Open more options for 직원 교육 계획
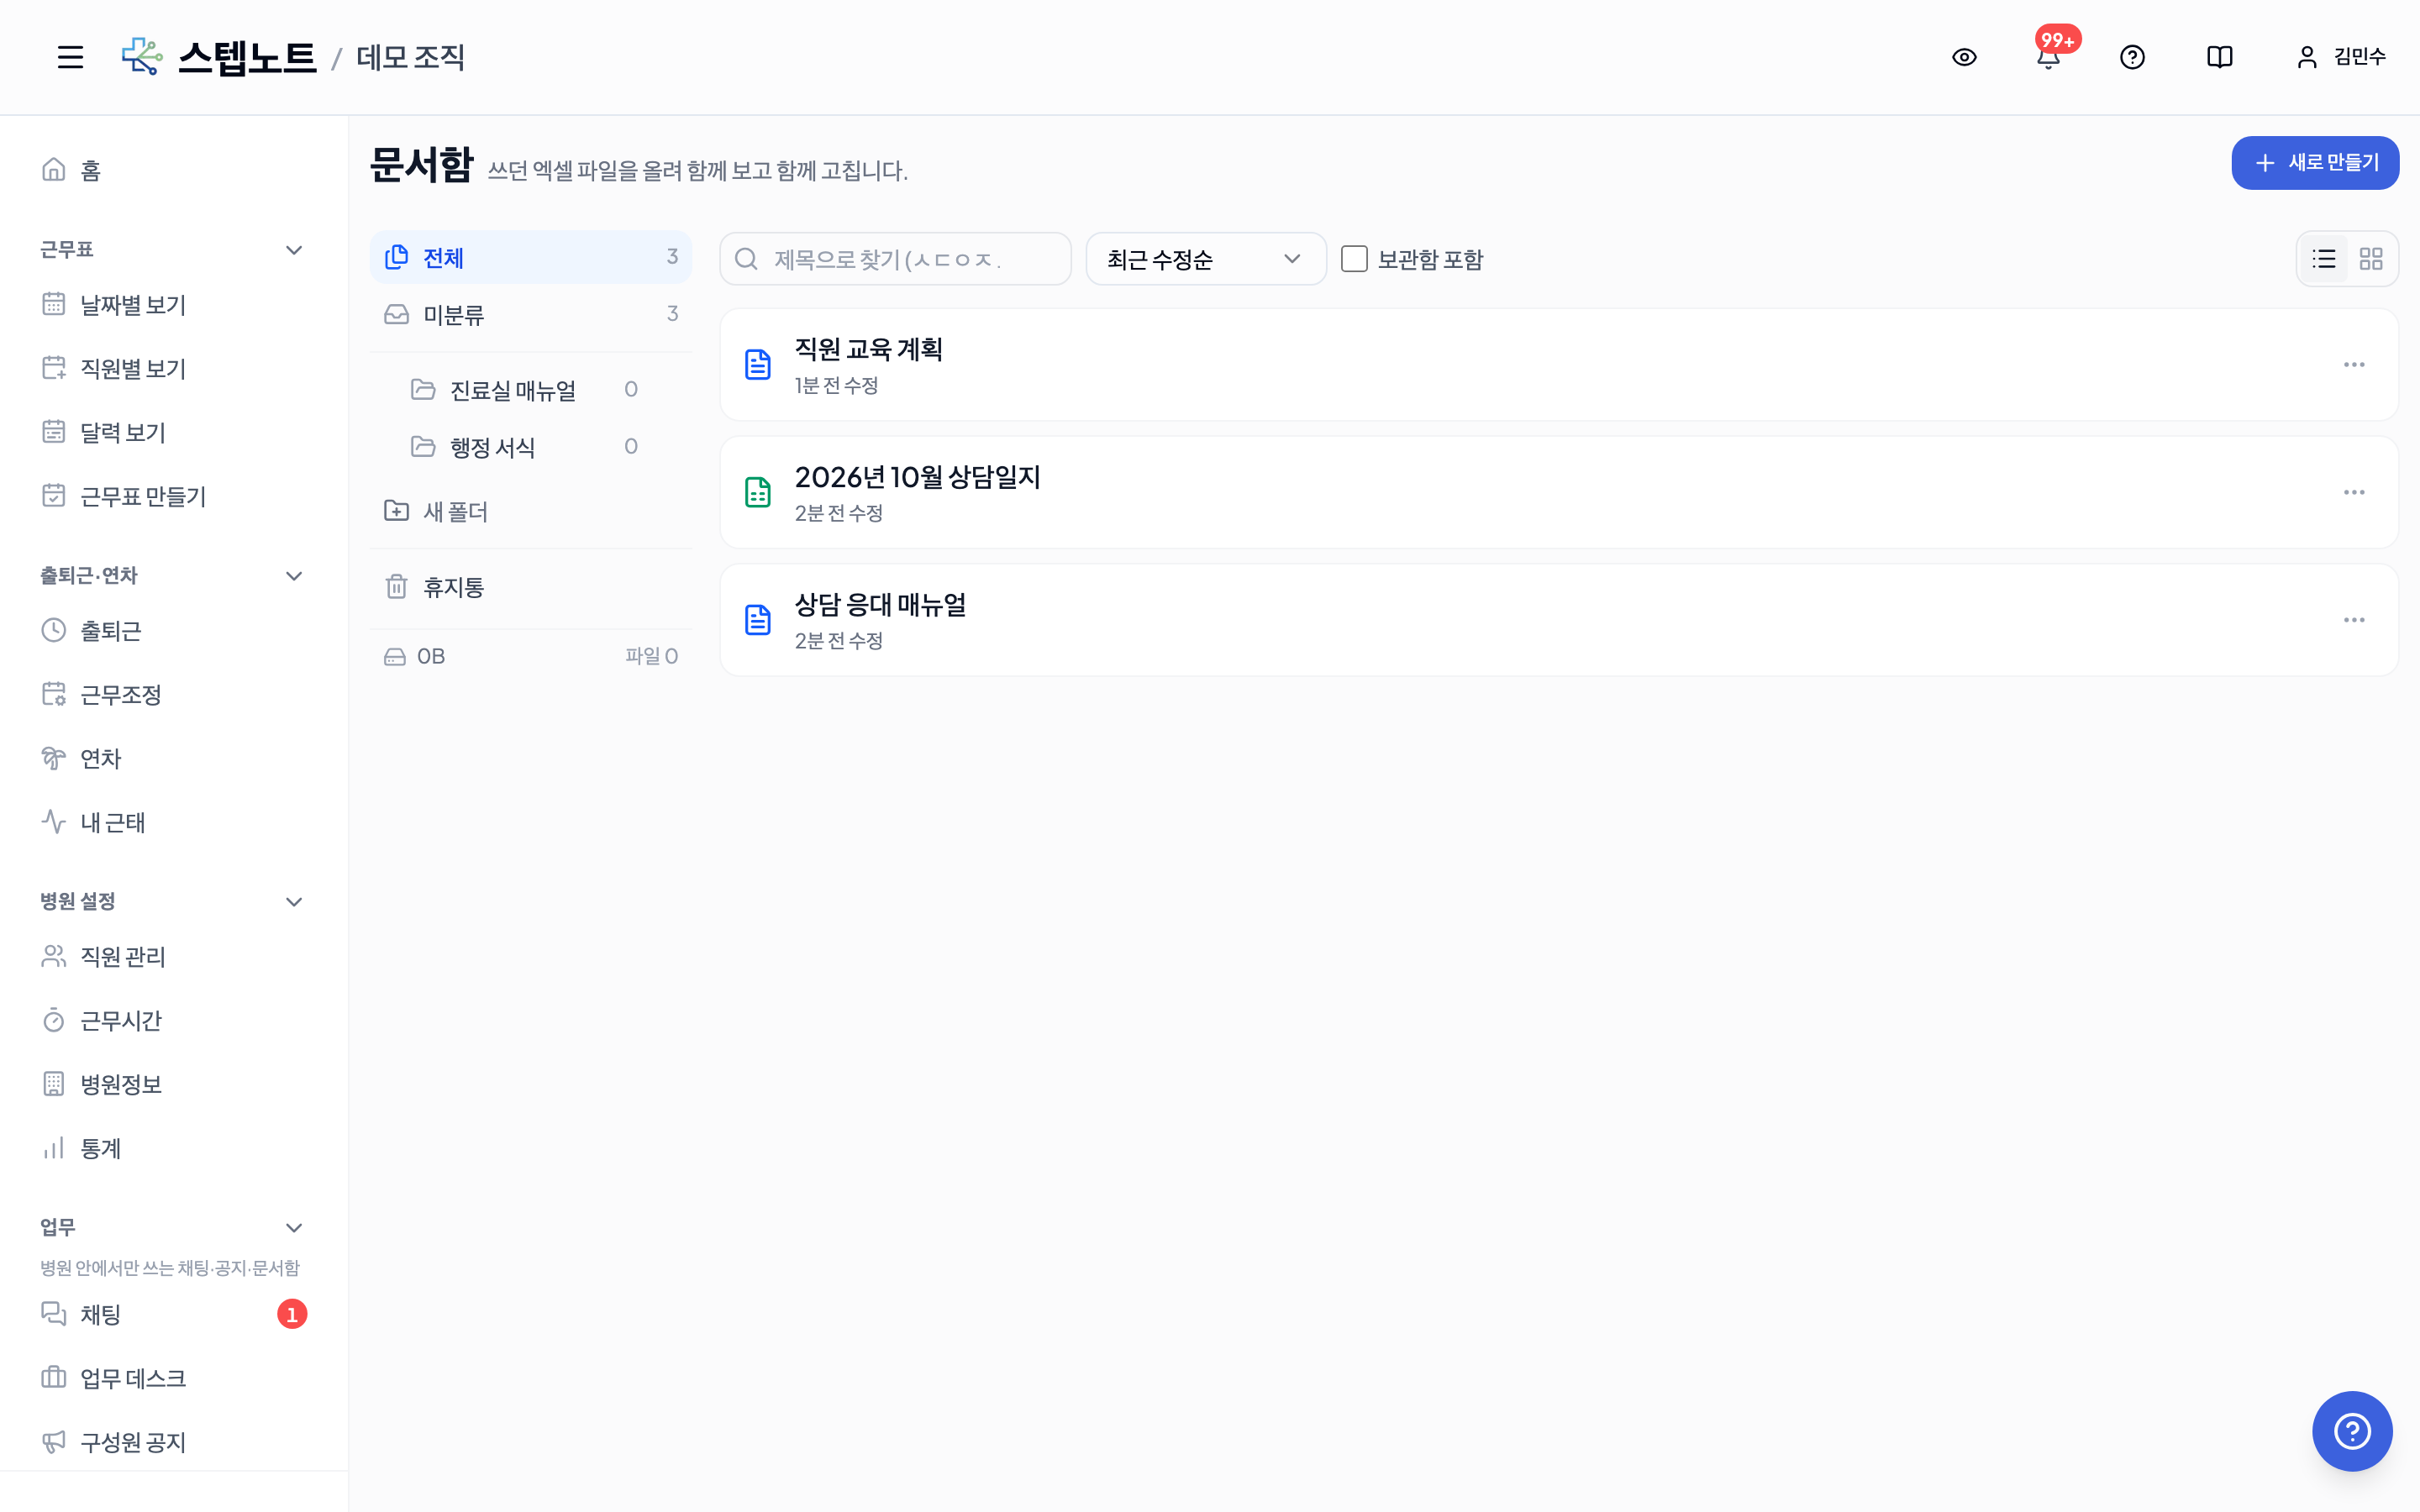Image resolution: width=2420 pixels, height=1512 pixels. [2354, 365]
